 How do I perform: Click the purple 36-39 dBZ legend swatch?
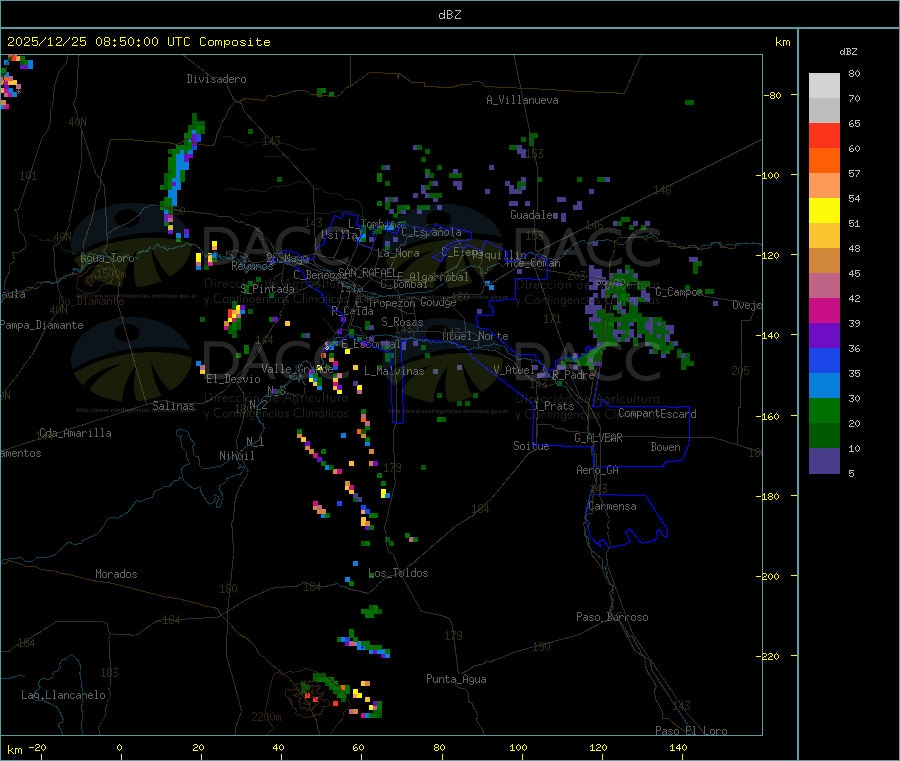824,336
